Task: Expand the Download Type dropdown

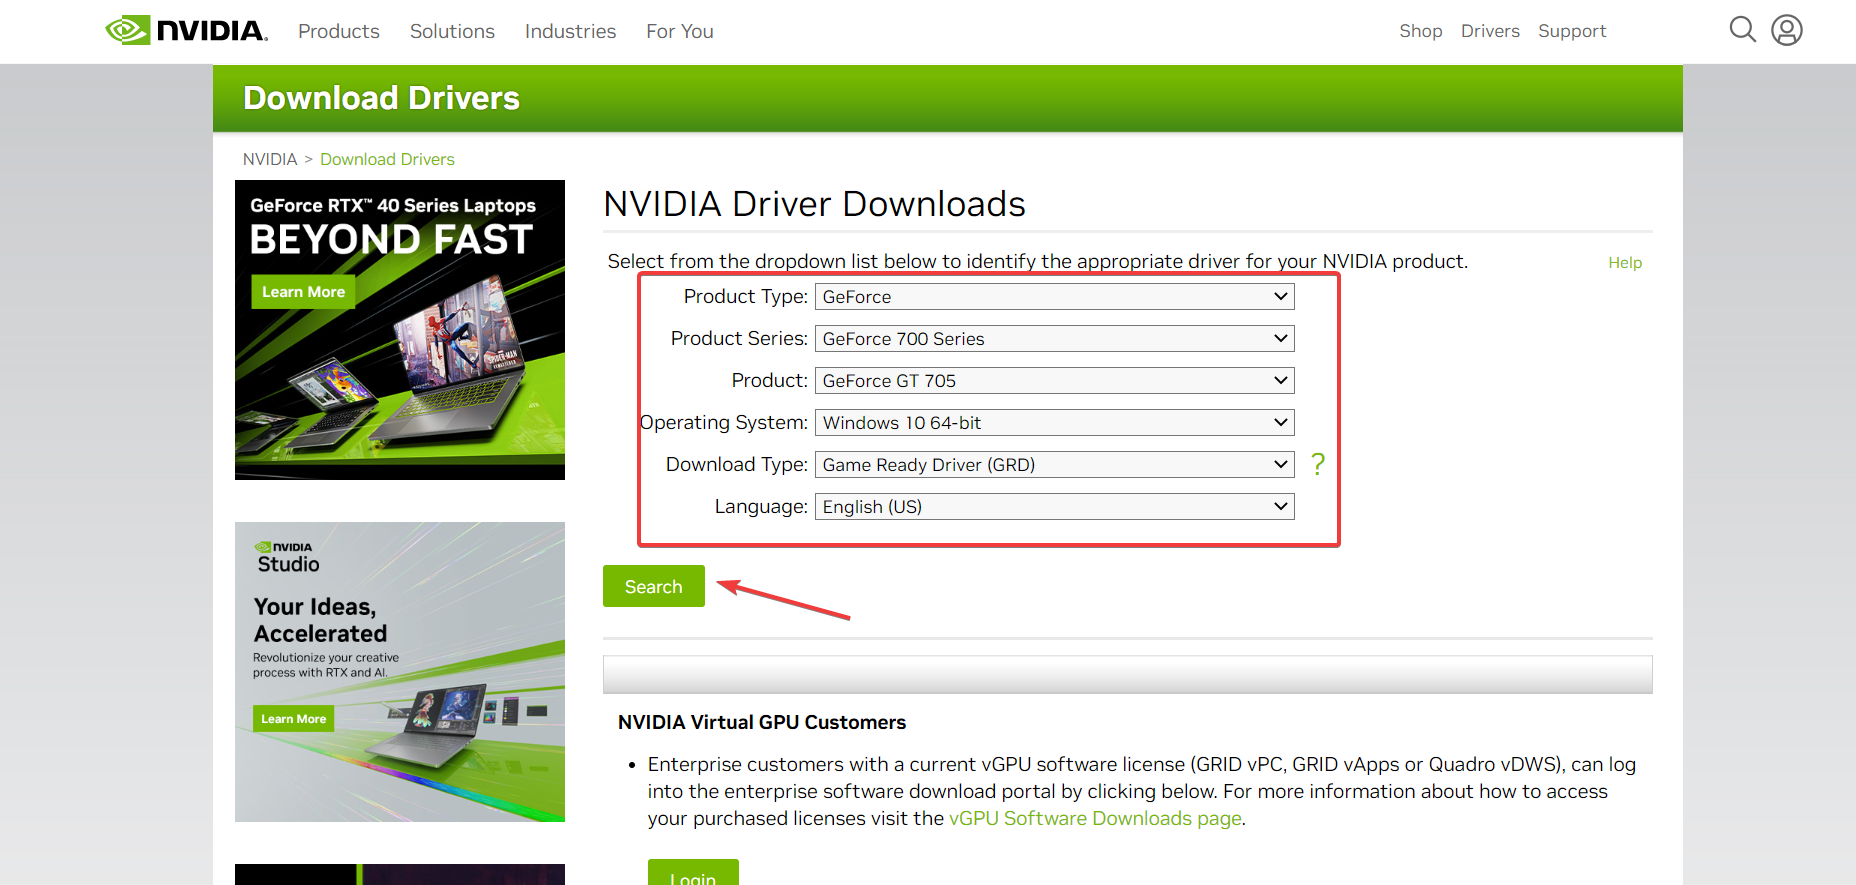Action: coord(1055,465)
